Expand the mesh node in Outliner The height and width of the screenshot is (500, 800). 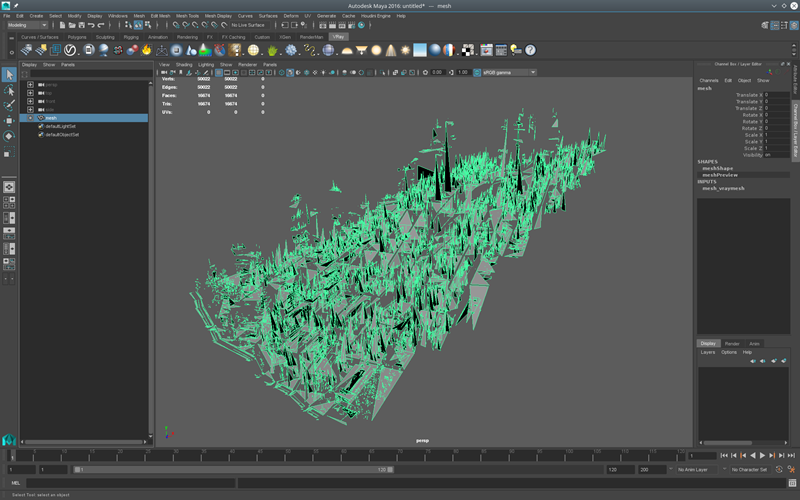31,118
